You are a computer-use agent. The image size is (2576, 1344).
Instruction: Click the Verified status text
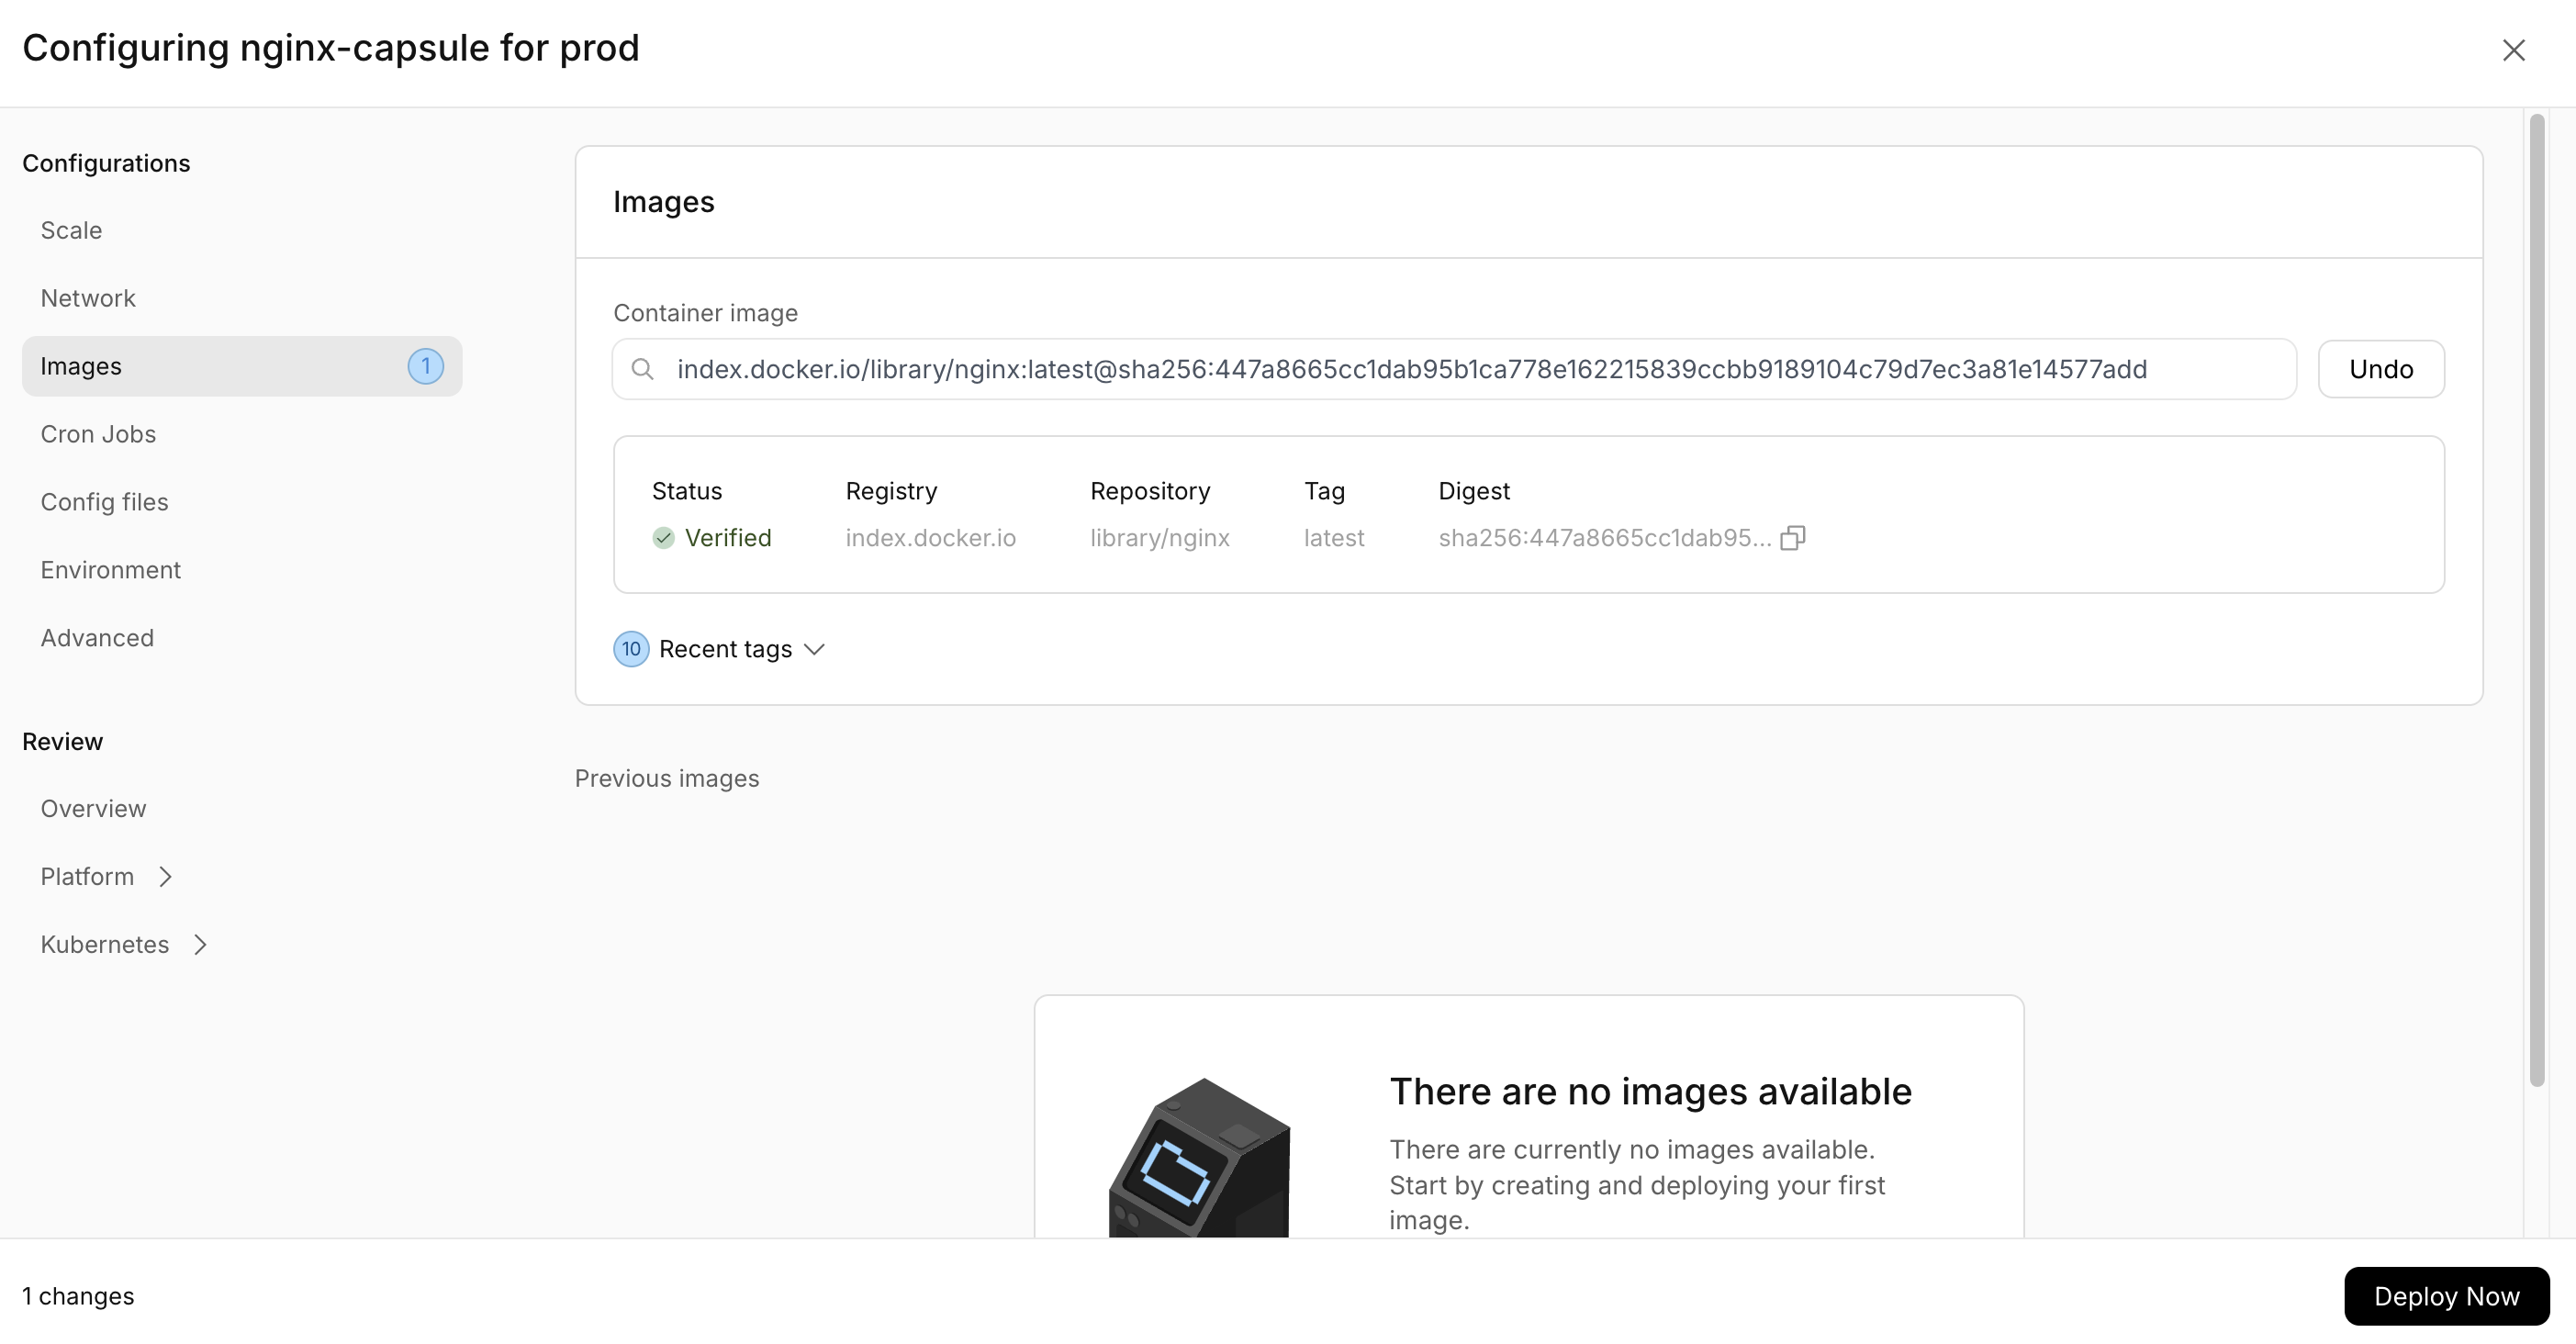728,538
